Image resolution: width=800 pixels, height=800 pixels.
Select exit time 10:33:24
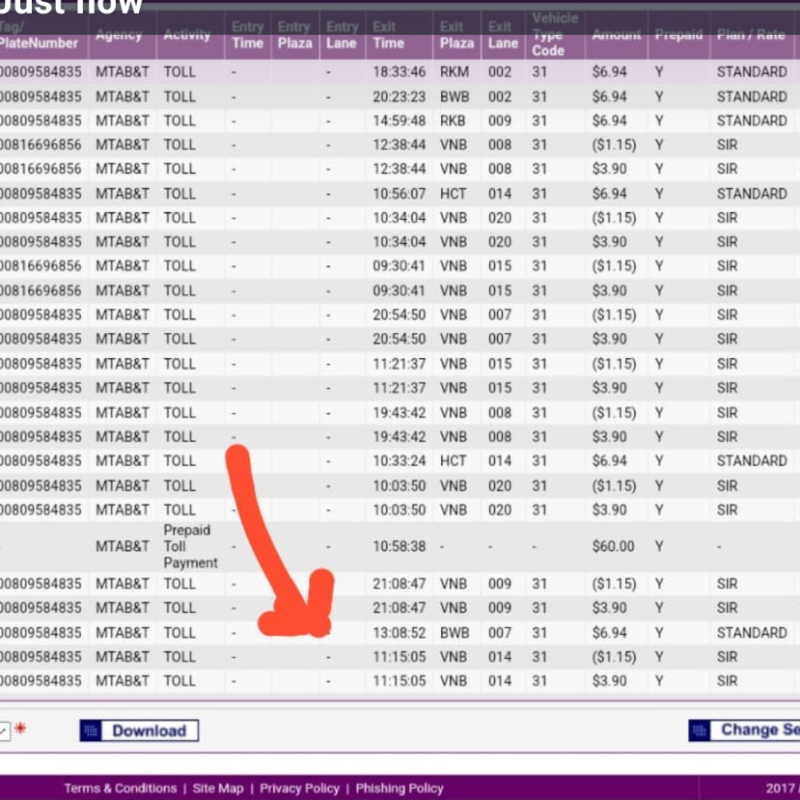point(399,461)
